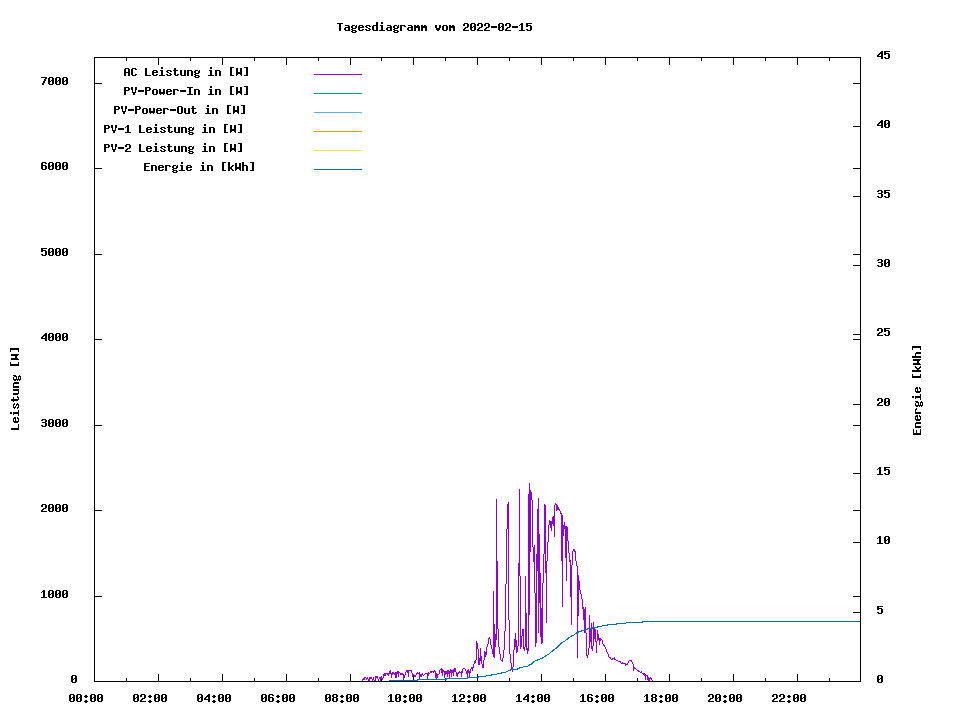Viewport: 960px width, 720px height.
Task: Click the yellow PV-2 Leistung legend line sample
Action: 337,150
